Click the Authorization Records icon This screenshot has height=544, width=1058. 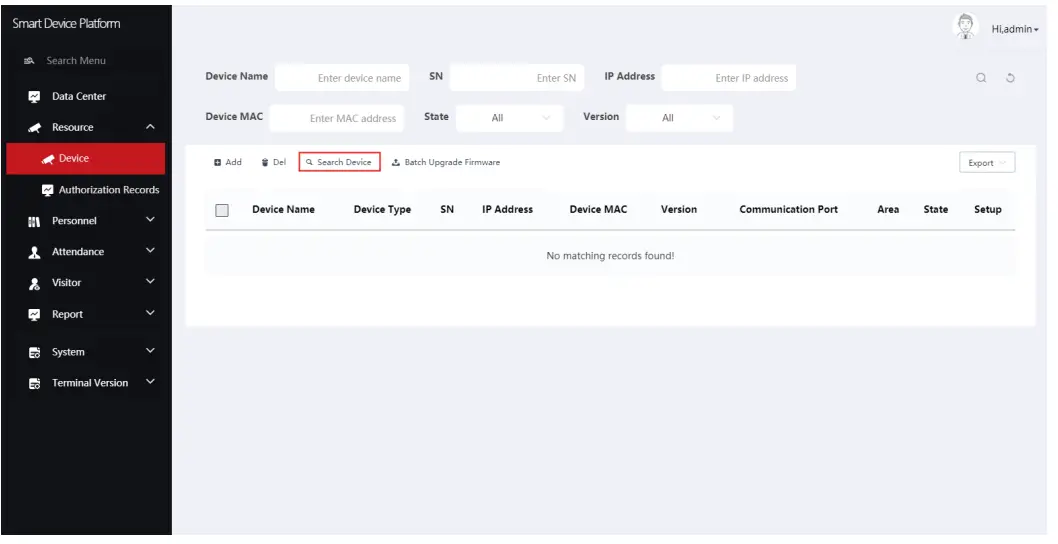pyautogui.click(x=47, y=190)
